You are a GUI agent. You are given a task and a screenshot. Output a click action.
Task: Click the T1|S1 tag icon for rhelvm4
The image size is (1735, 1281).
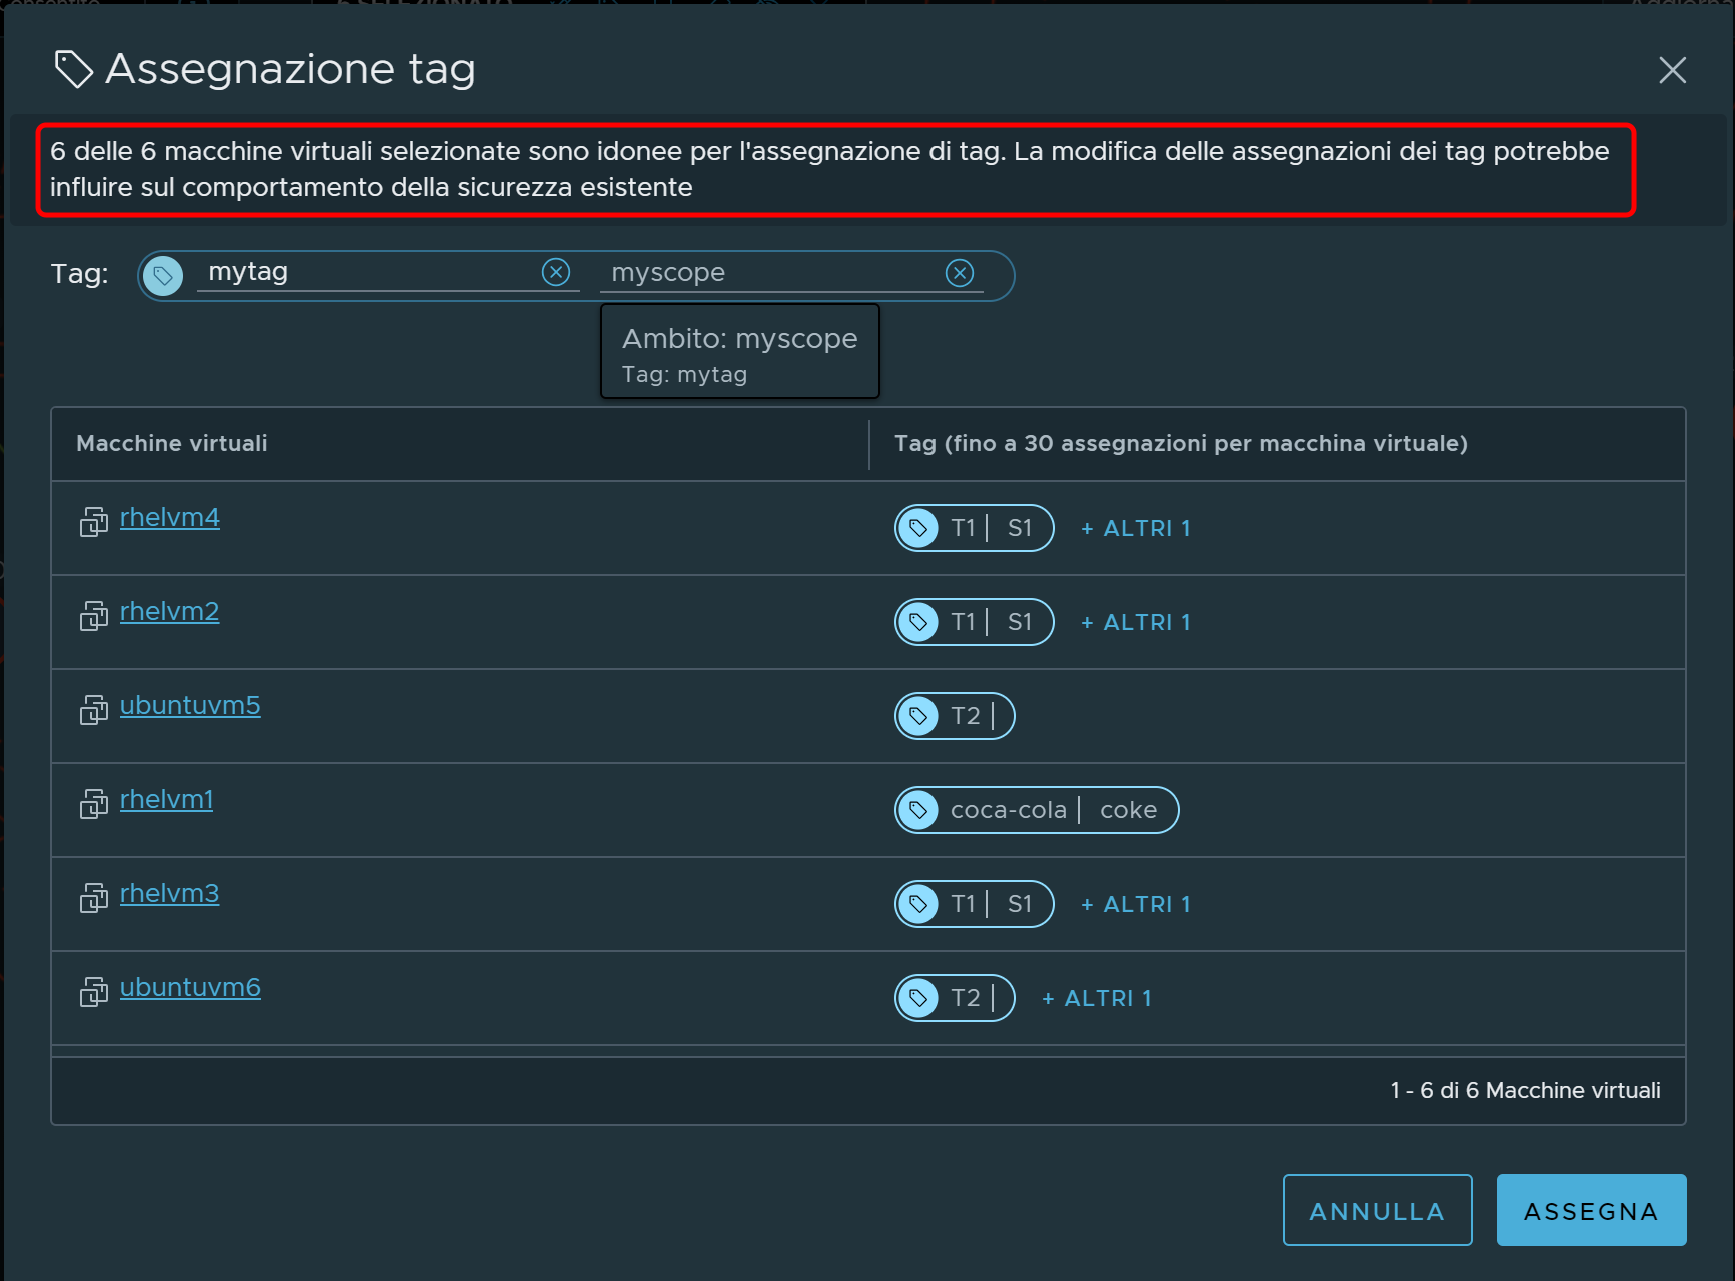[x=918, y=528]
